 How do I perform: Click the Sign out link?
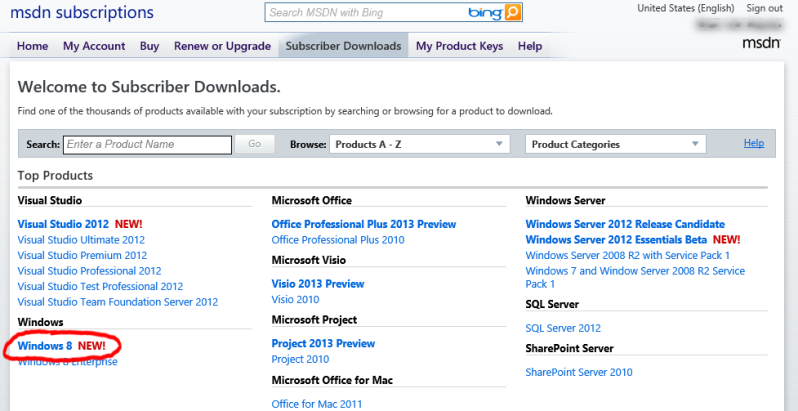[x=764, y=8]
